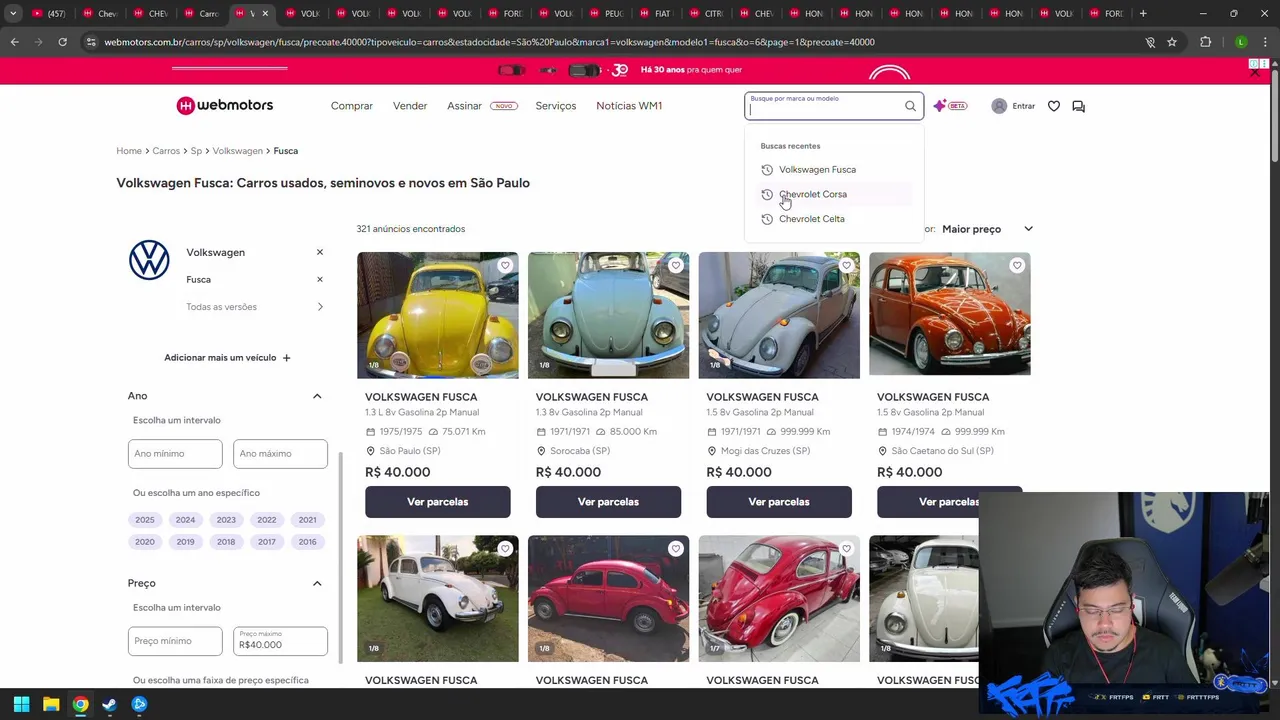
Task: Click the browser address bar URL
Action: click(x=490, y=42)
